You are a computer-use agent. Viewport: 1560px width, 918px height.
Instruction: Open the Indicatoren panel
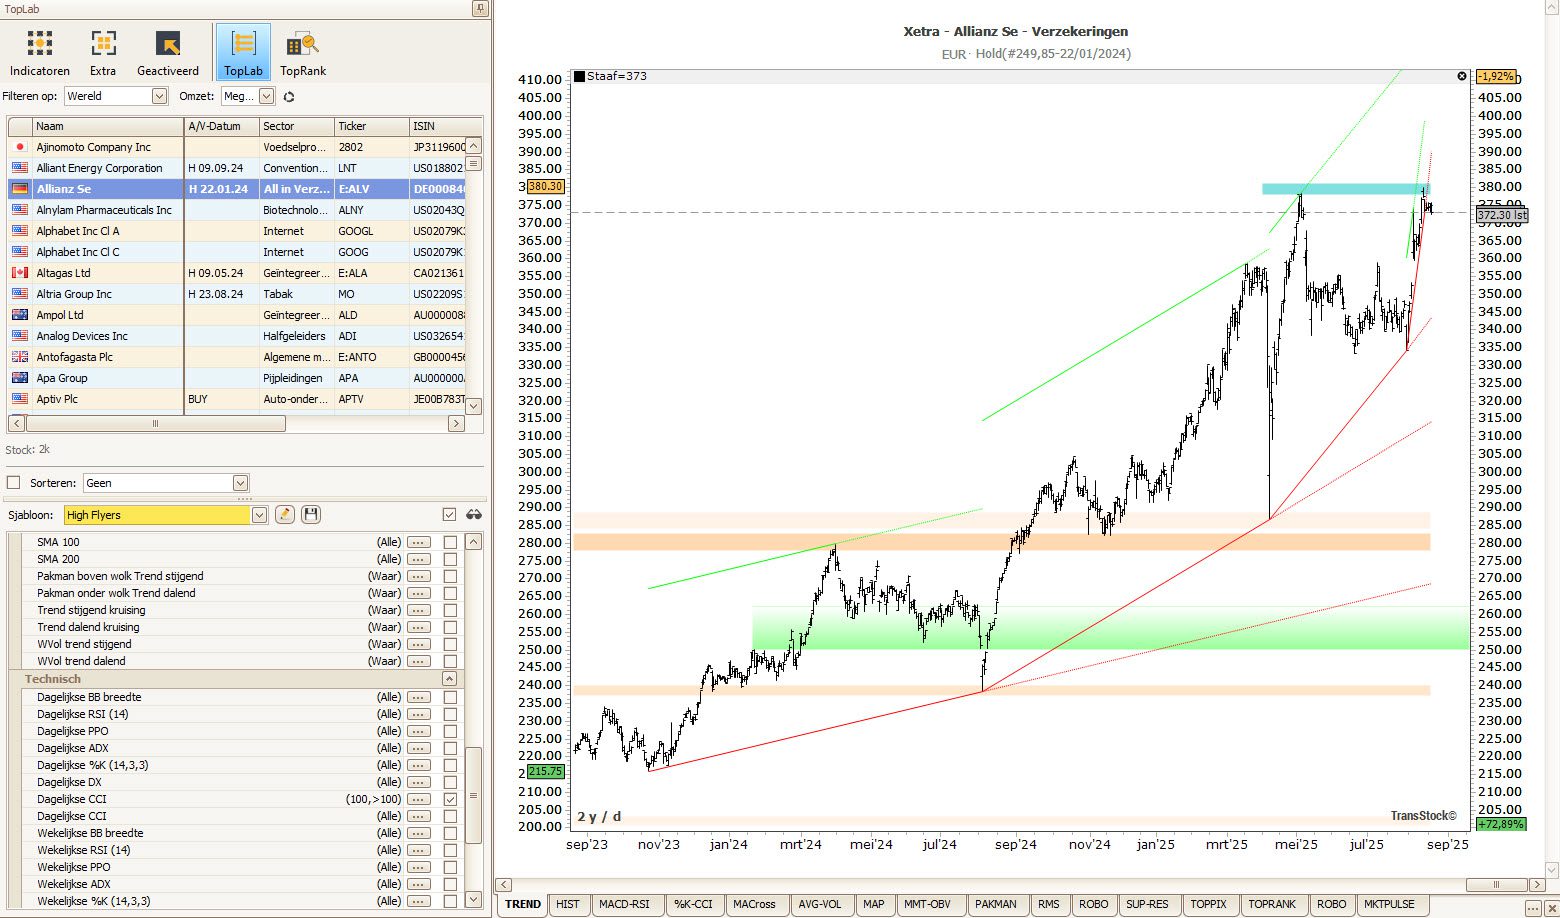[x=40, y=53]
